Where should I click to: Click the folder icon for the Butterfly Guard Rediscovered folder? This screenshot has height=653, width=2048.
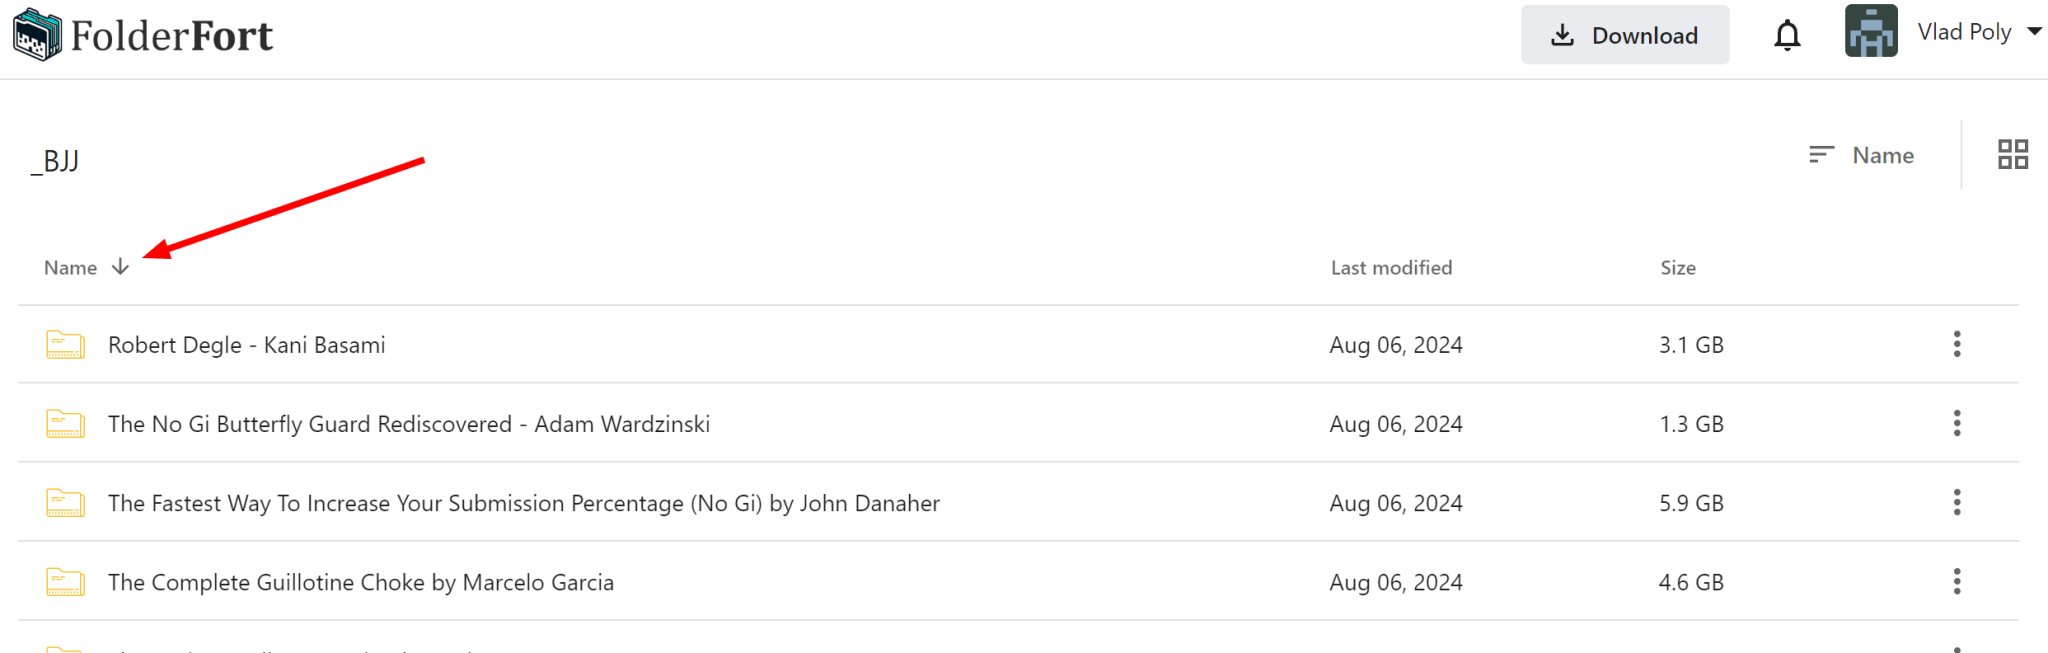[66, 424]
